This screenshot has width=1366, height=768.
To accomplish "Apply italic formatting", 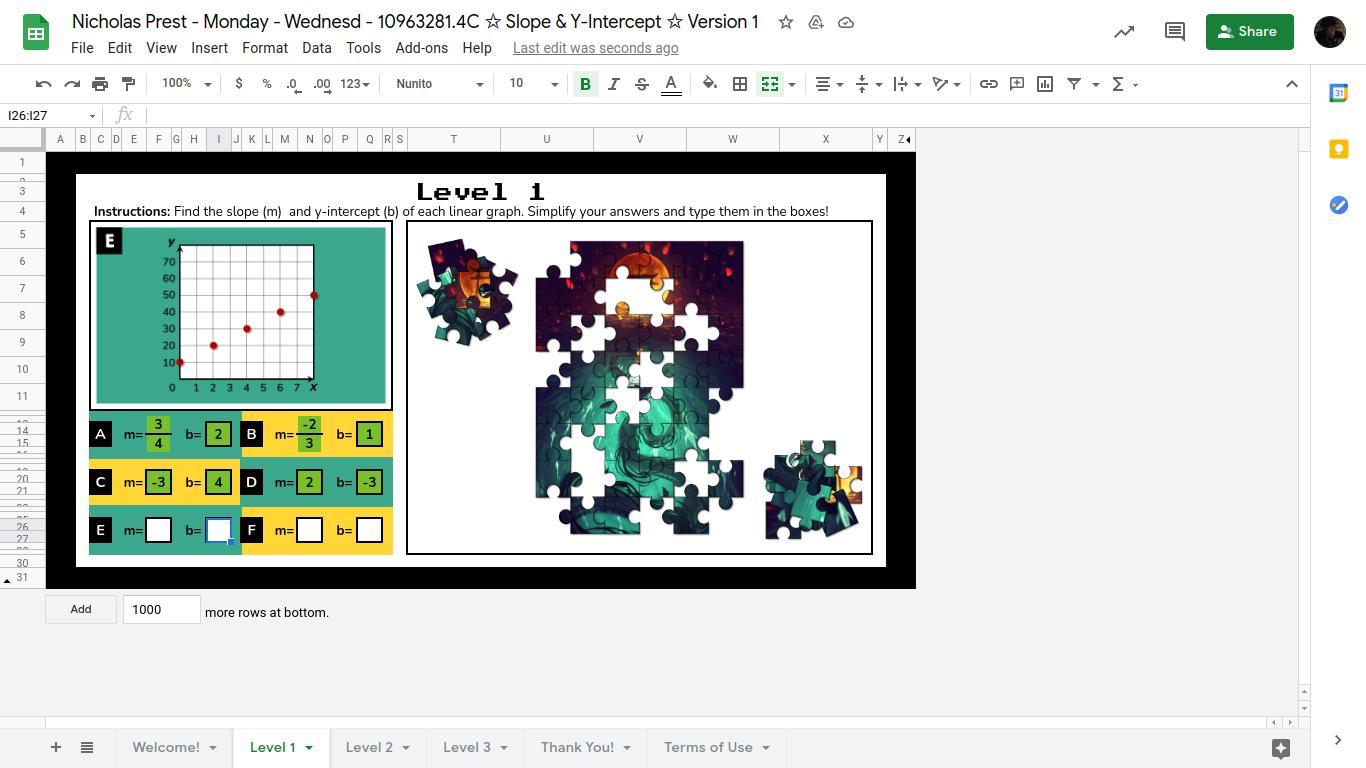I will point(614,84).
